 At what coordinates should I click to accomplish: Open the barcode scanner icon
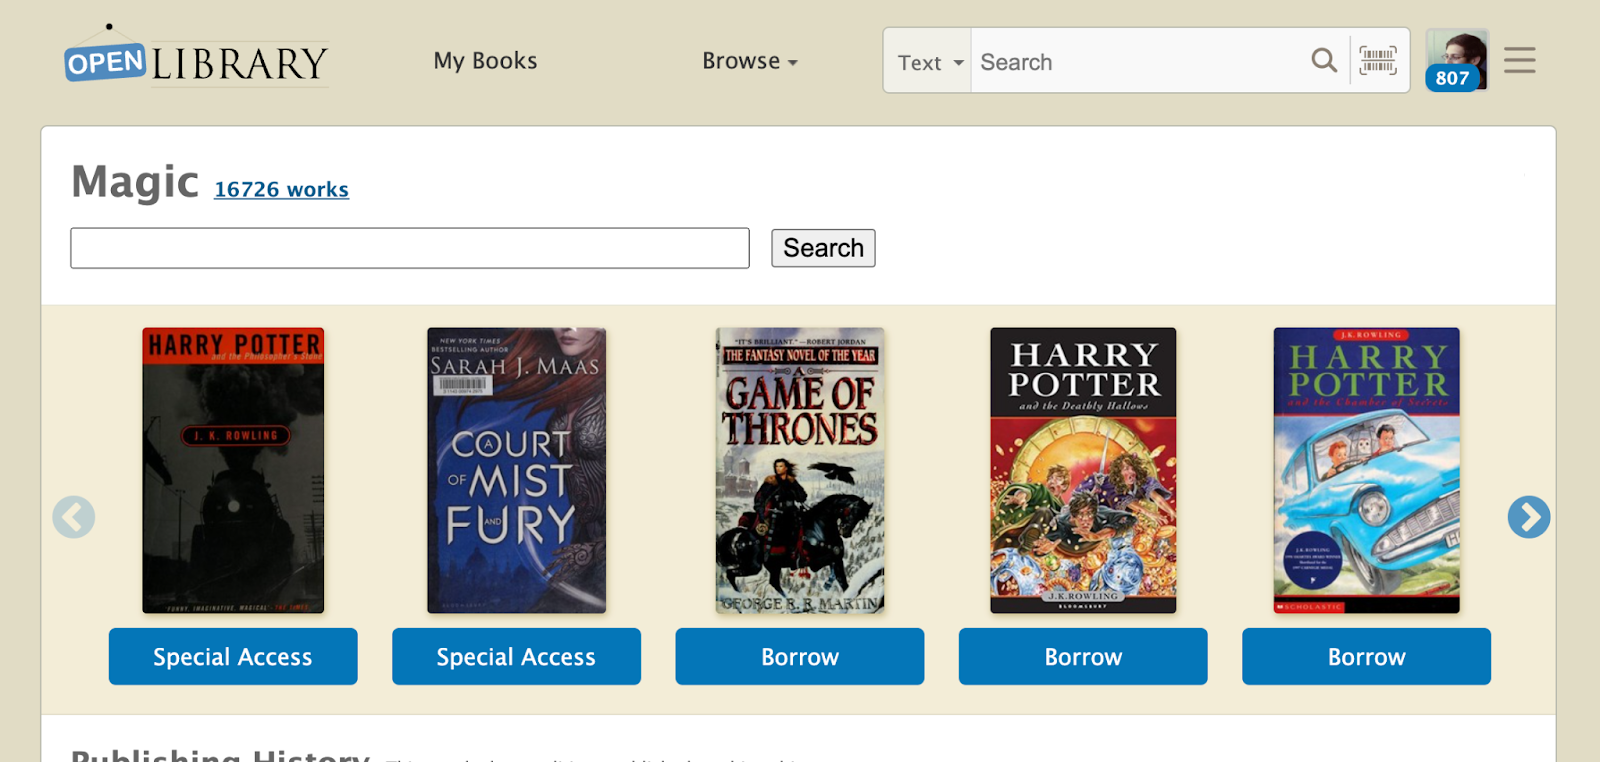point(1378,61)
